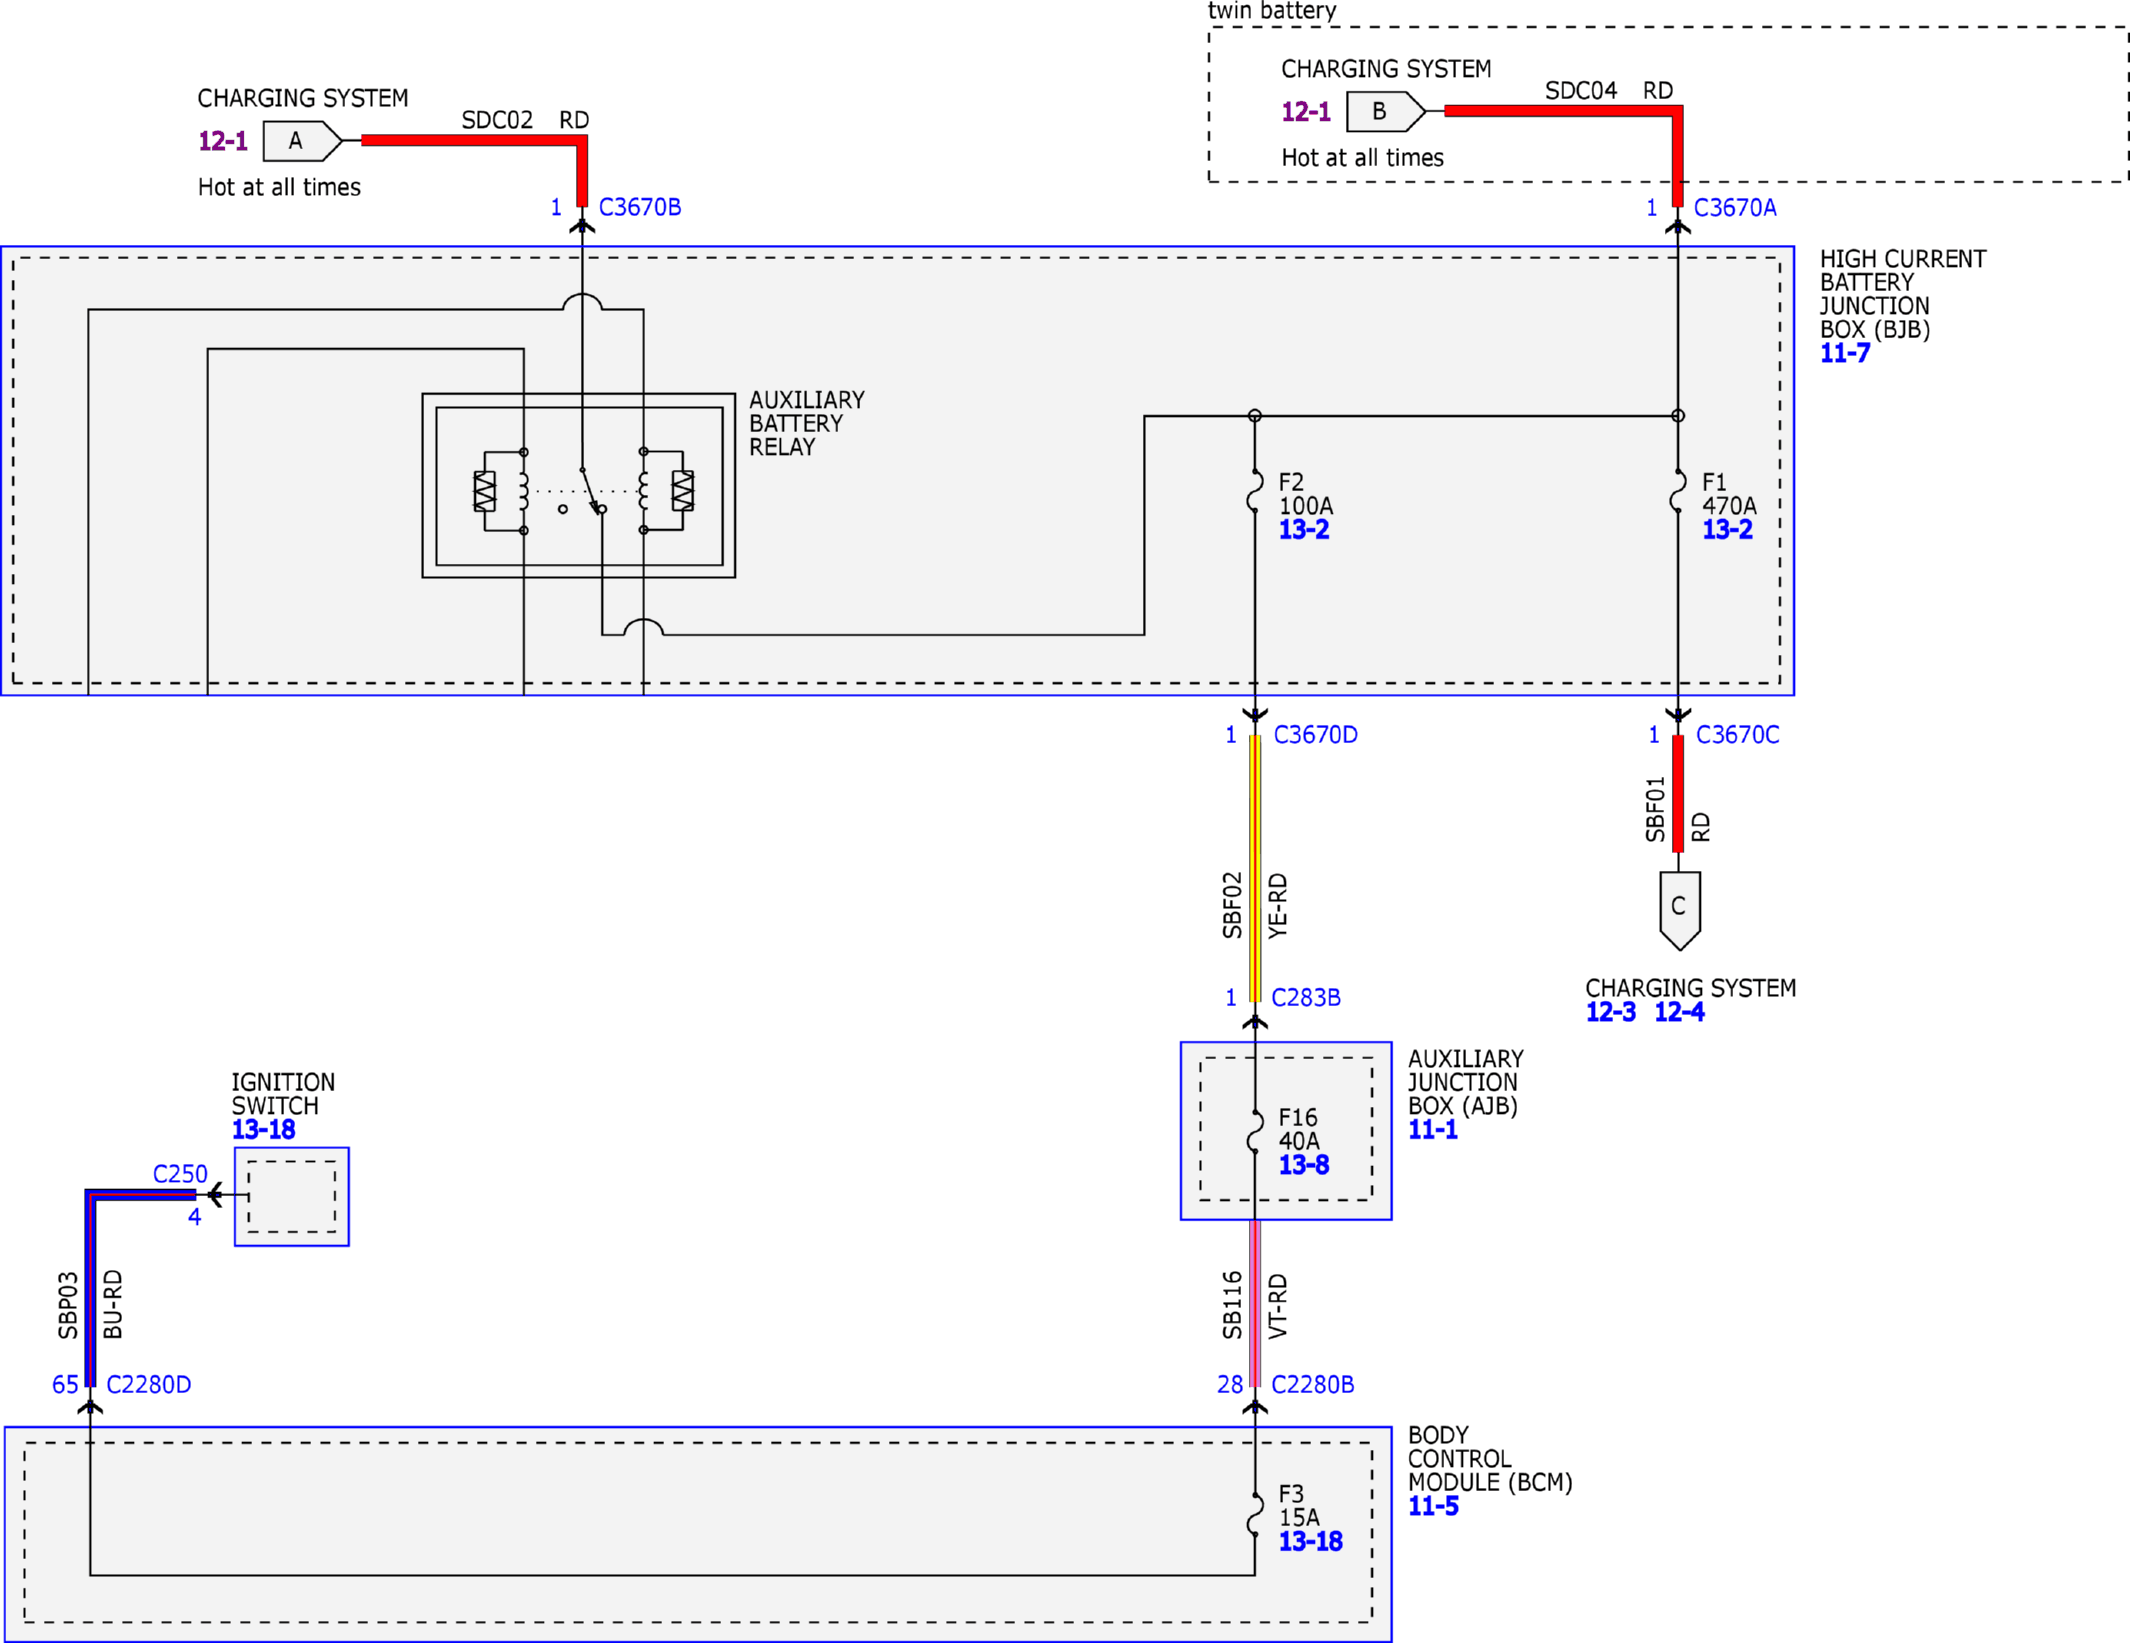The width and height of the screenshot is (2130, 1643).
Task: Open the 12-1 link beside connector B
Action: point(1306,112)
